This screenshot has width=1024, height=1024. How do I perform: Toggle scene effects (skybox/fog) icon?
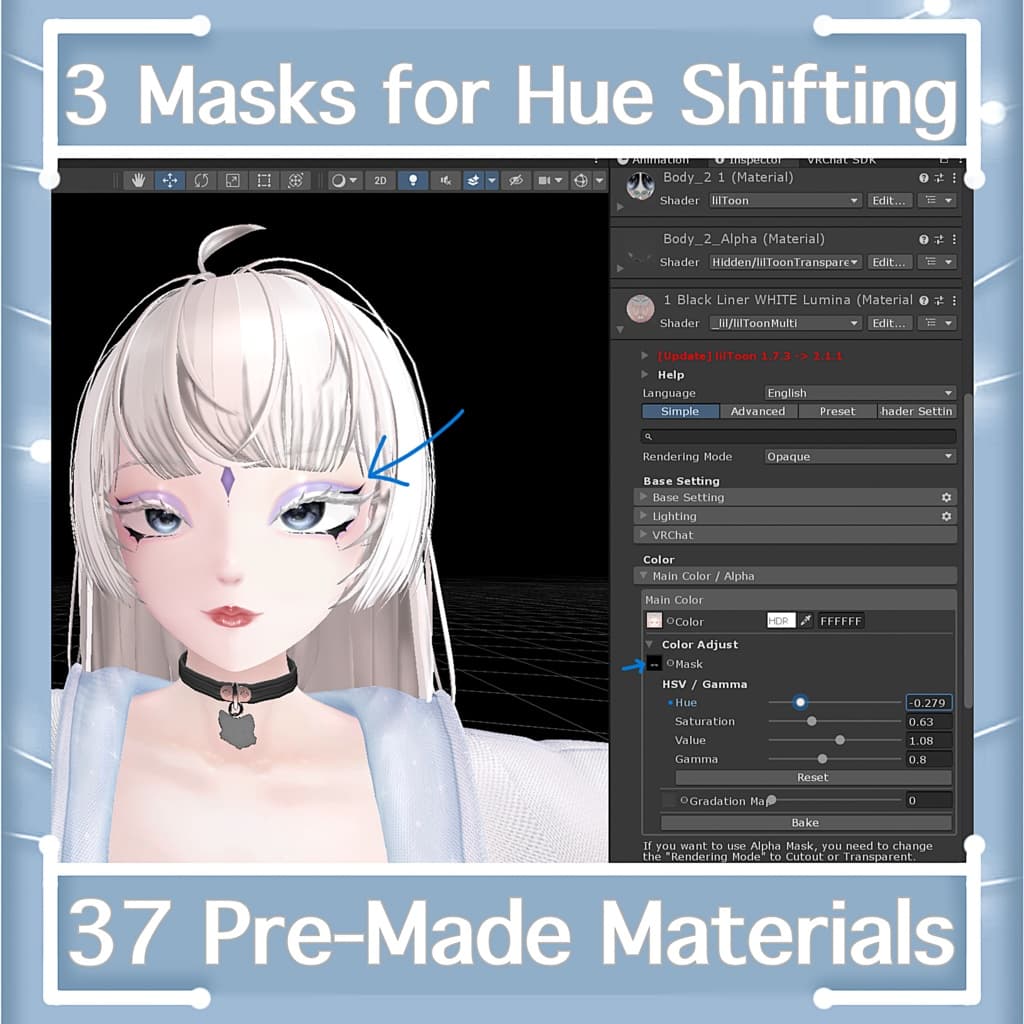473,181
